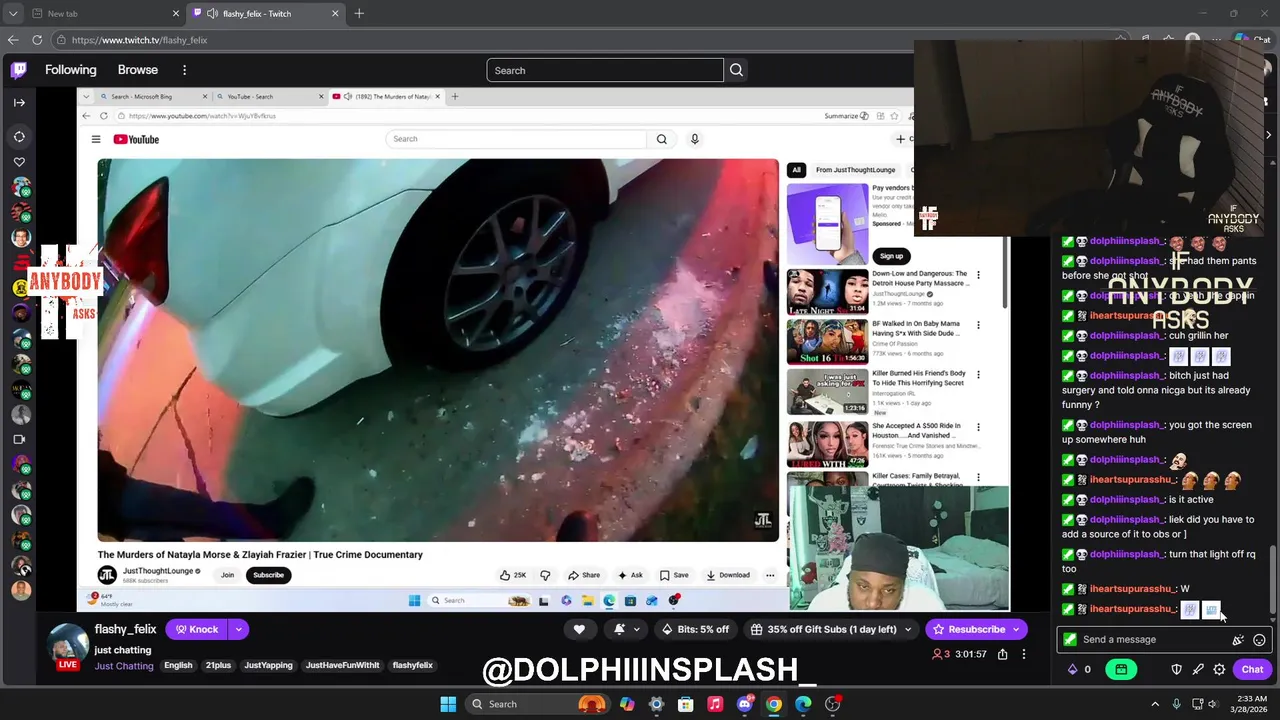The width and height of the screenshot is (1280, 720).
Task: Select the All filter chip on YouTube
Action: [x=796, y=170]
